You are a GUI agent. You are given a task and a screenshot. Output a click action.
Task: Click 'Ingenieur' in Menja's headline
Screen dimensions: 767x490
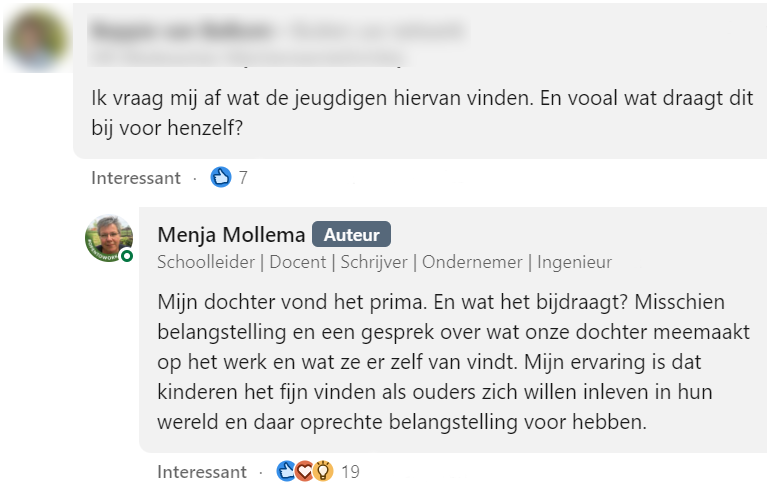(x=574, y=262)
